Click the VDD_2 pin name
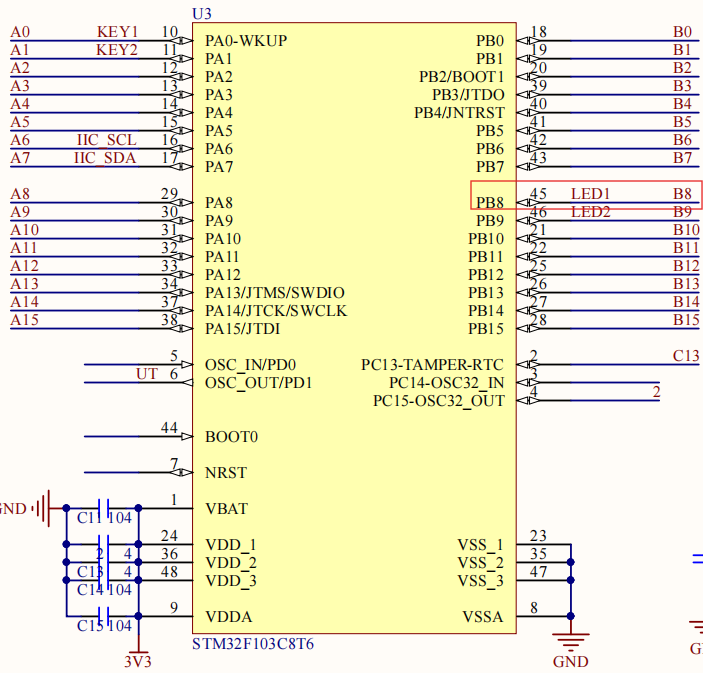The image size is (703, 673). pos(231,563)
